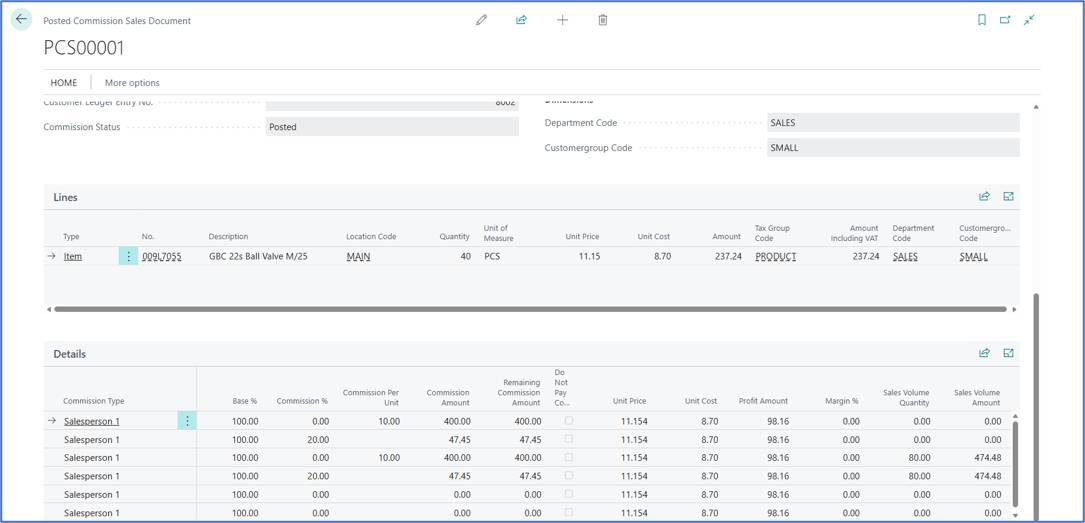Click the Quantity column header

point(455,237)
